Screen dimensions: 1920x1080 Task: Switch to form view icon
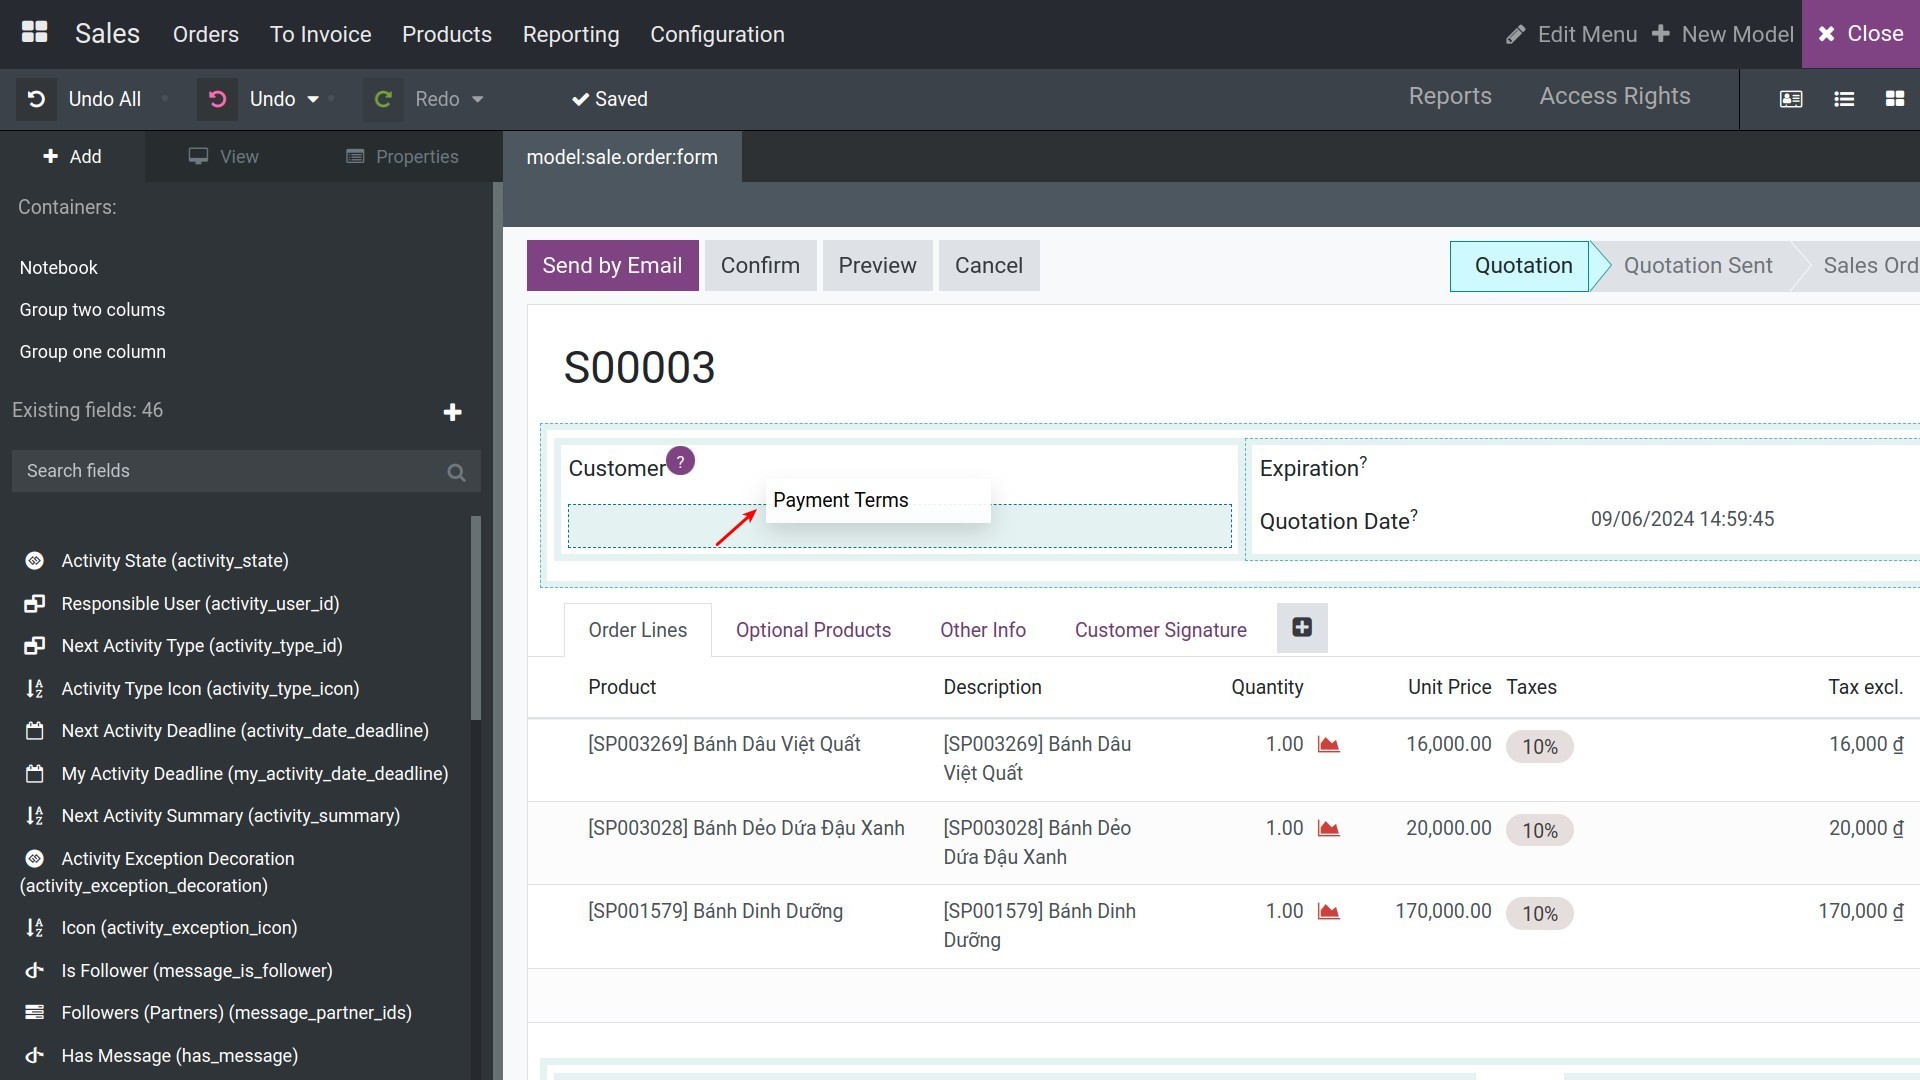point(1791,99)
